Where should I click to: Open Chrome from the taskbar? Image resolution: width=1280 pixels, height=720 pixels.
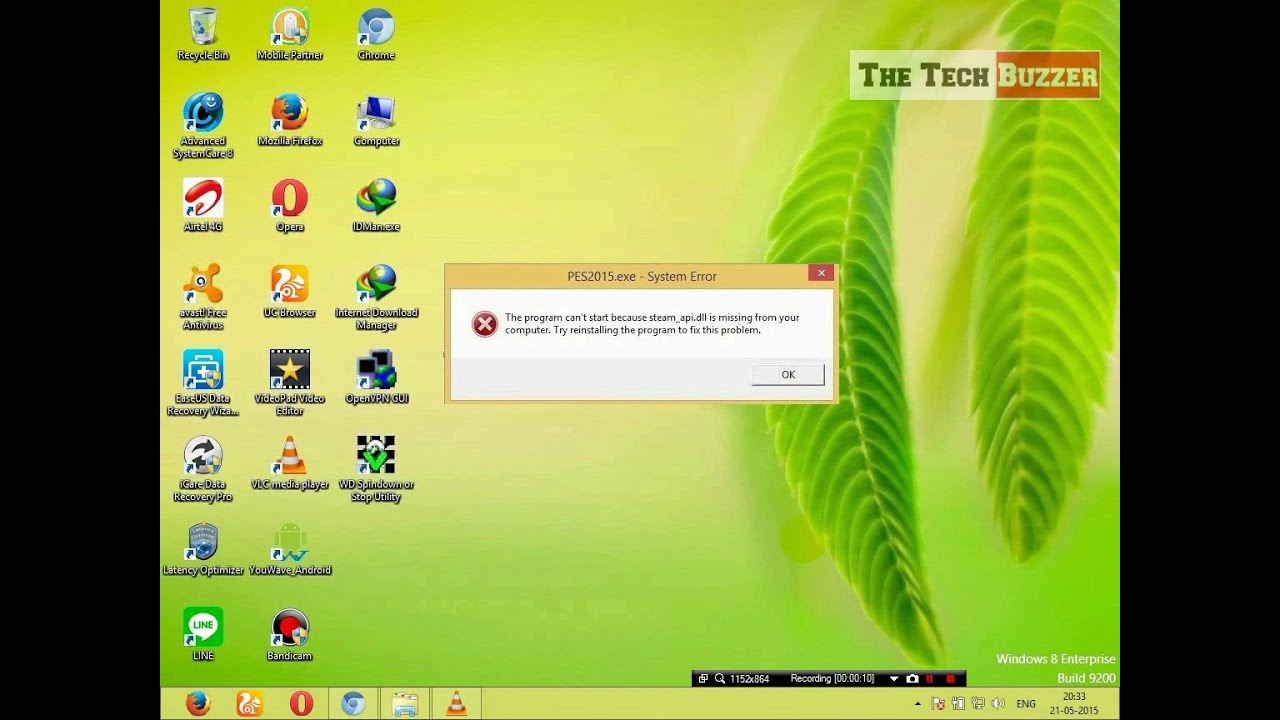coord(353,704)
